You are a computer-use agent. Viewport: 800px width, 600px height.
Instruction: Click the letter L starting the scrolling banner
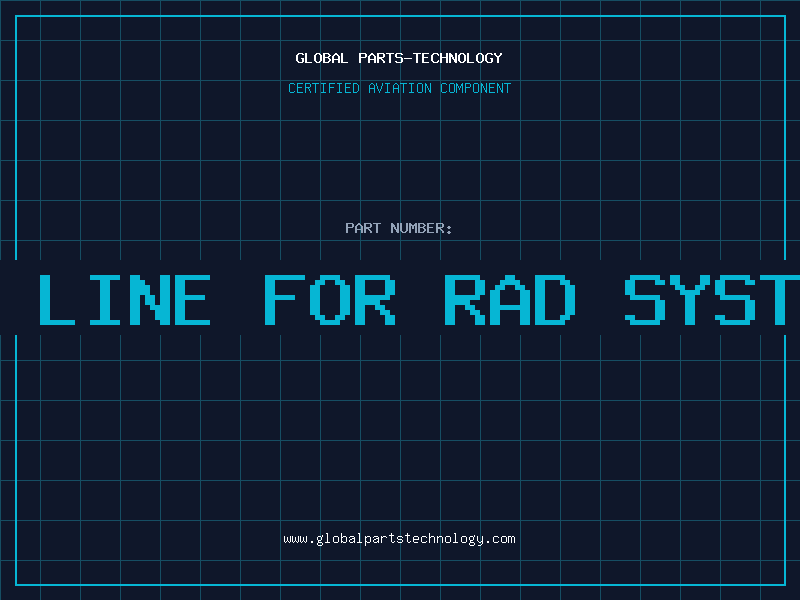[56, 299]
